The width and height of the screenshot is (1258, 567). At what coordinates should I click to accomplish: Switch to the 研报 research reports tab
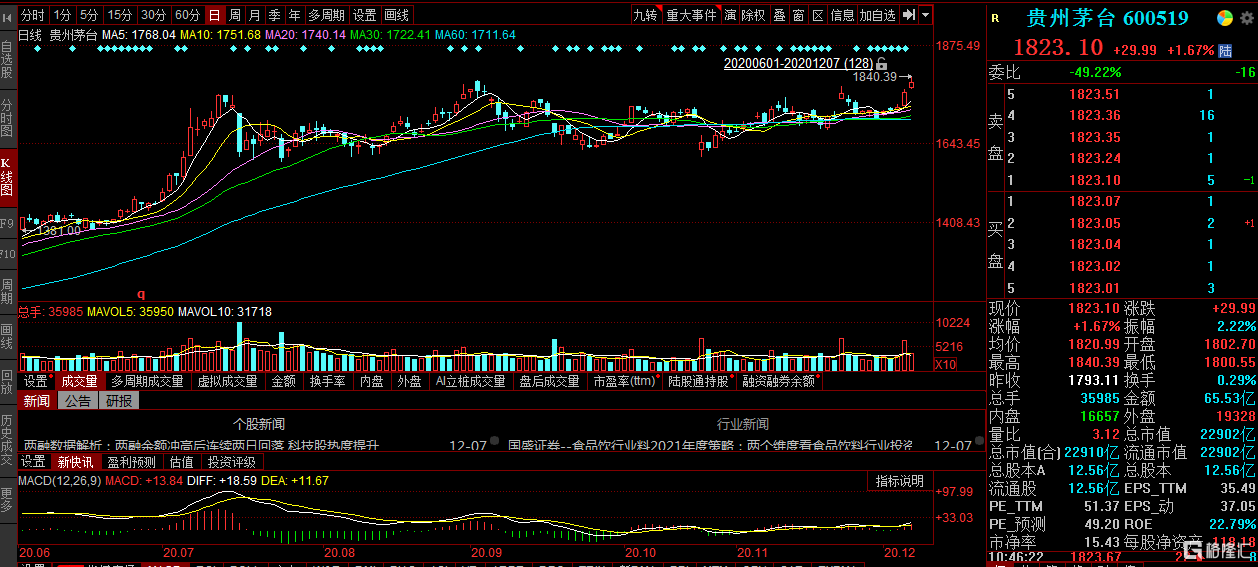(118, 401)
